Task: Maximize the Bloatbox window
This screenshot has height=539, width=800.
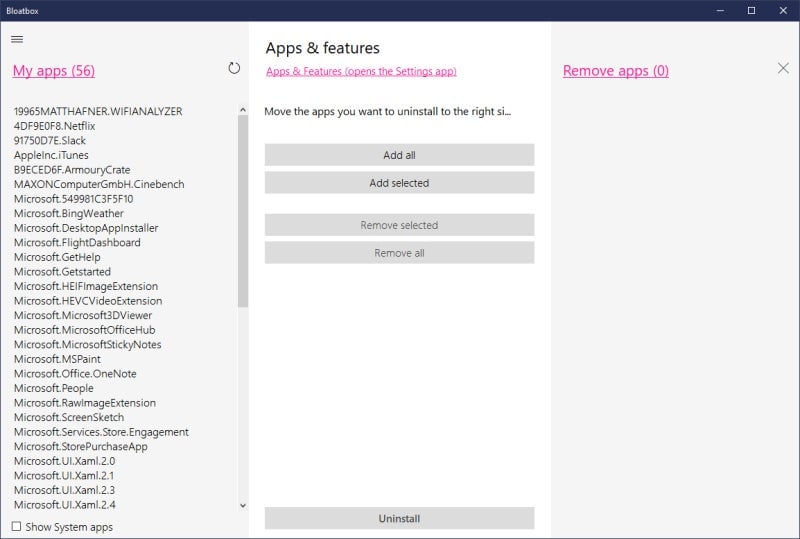Action: point(751,10)
